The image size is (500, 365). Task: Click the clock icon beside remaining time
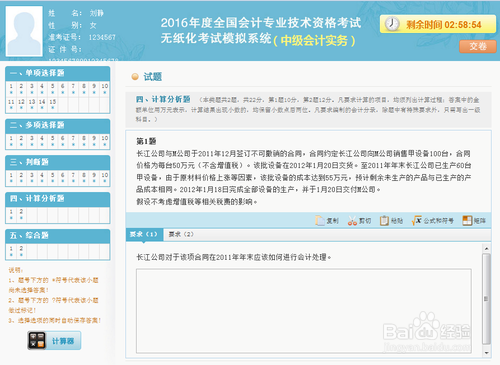coord(392,24)
